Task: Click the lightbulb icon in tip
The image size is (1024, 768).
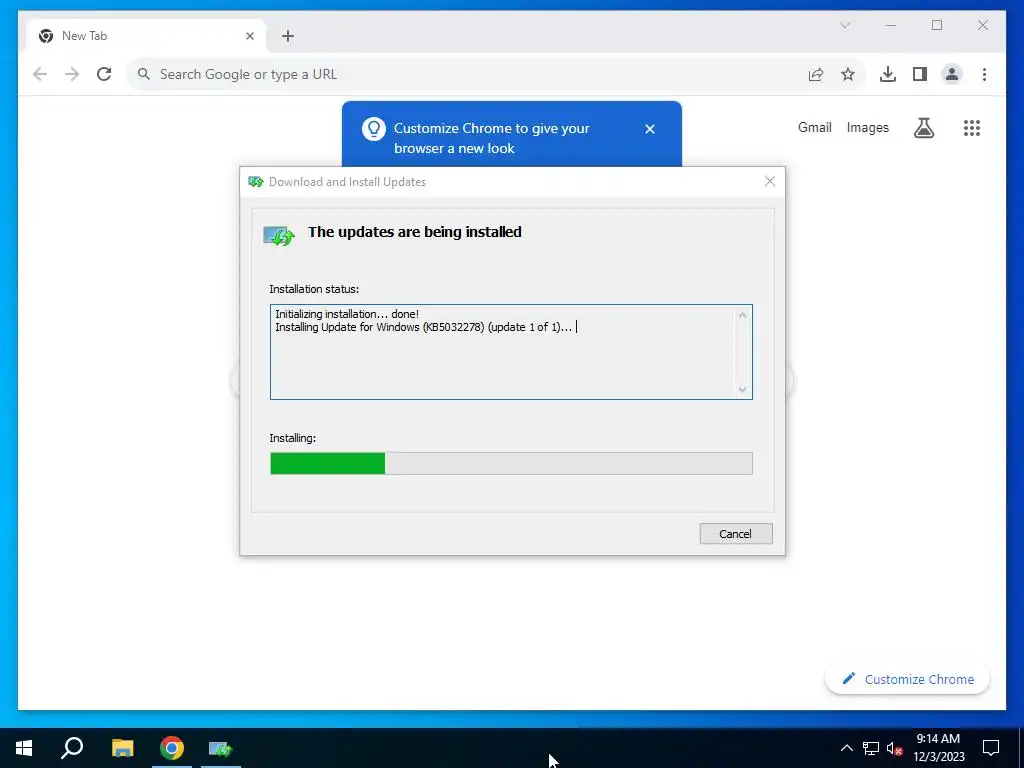Action: coord(374,129)
